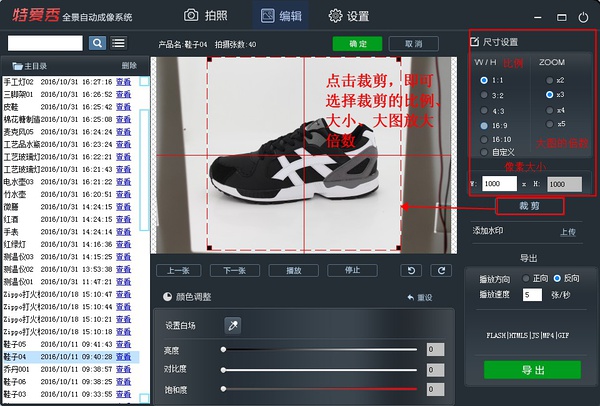The width and height of the screenshot is (600, 406).
Task: Open the list view menu icon
Action: pos(119,43)
